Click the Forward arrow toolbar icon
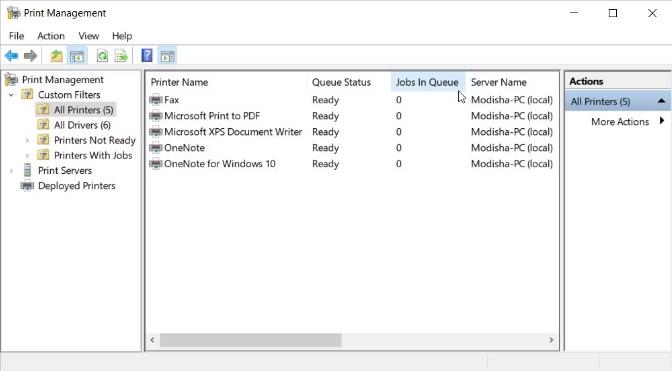This screenshot has width=672, height=371. pos(30,56)
